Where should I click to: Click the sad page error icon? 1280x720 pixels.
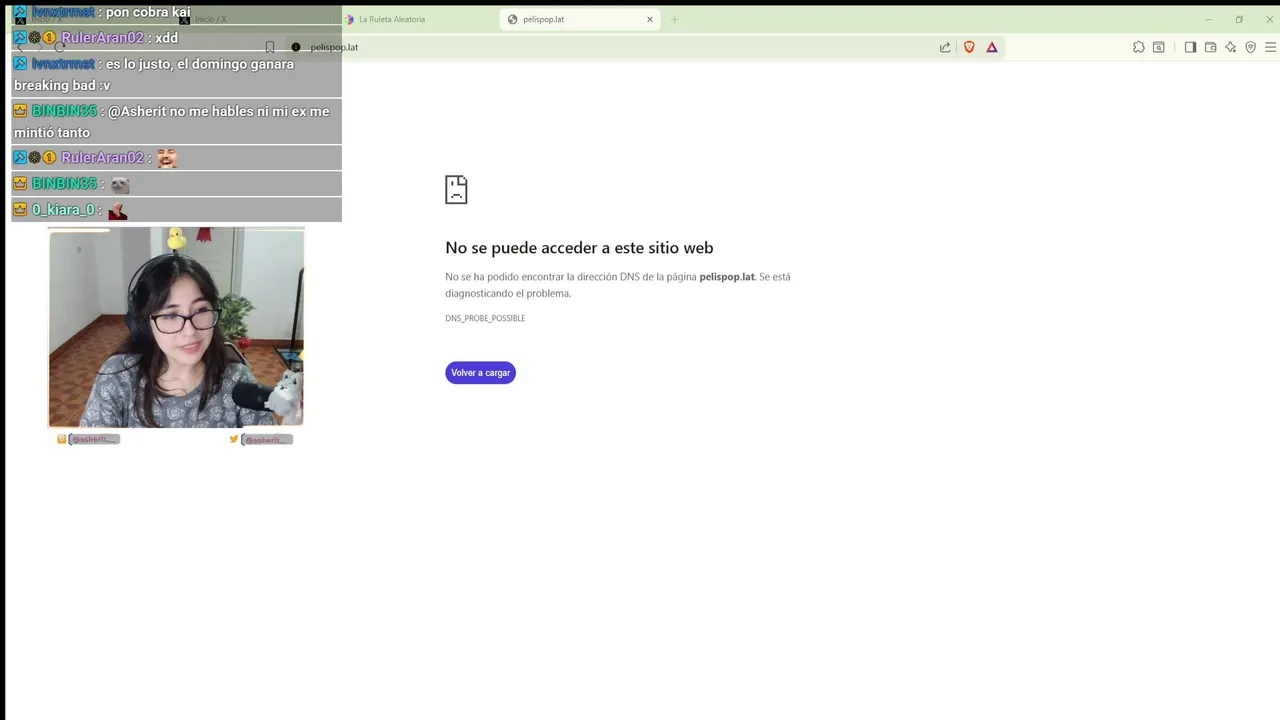tap(456, 189)
